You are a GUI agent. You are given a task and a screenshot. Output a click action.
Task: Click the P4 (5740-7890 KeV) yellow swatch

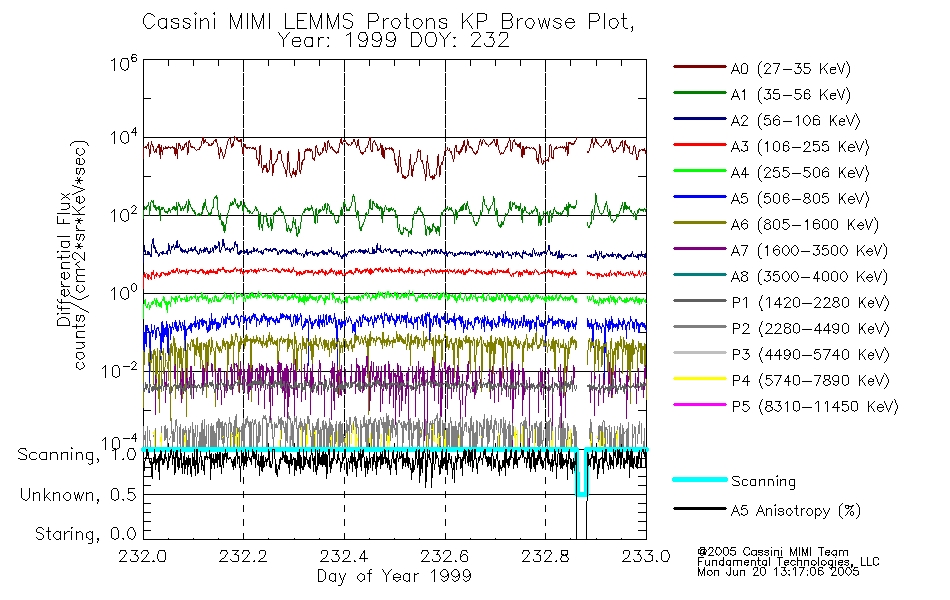699,379
